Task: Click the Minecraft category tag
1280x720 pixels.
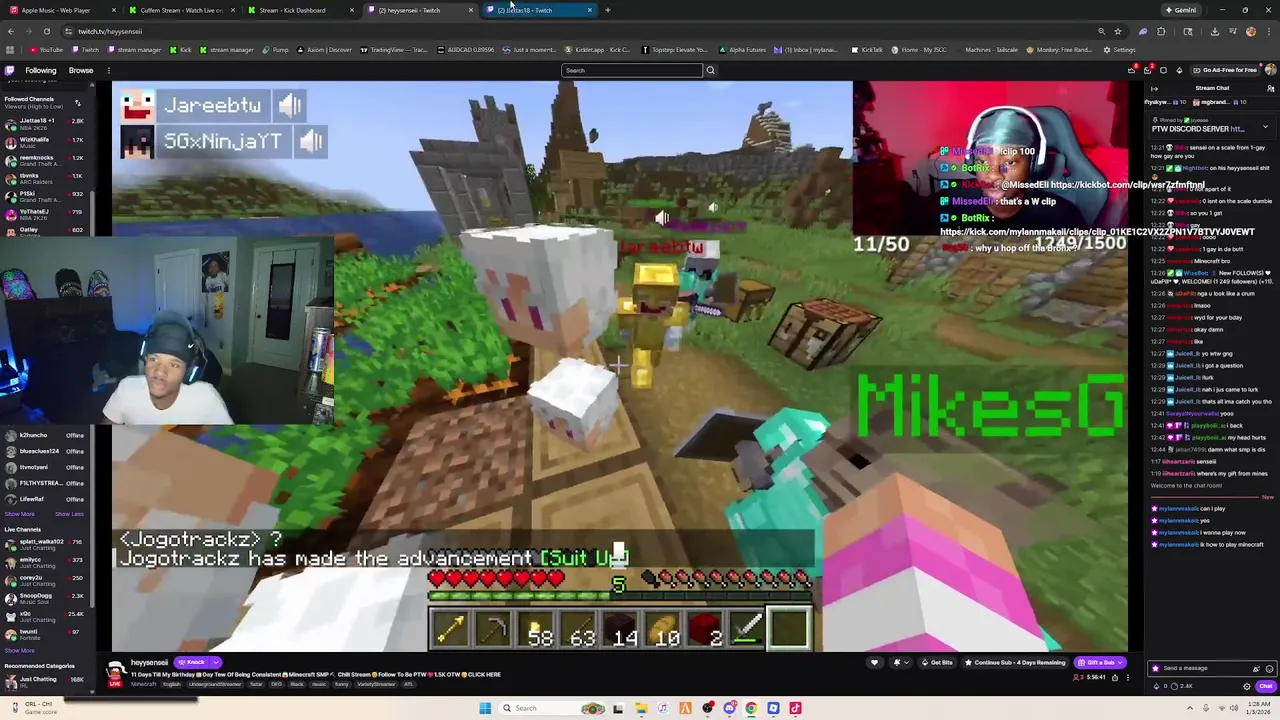Action: [143, 684]
